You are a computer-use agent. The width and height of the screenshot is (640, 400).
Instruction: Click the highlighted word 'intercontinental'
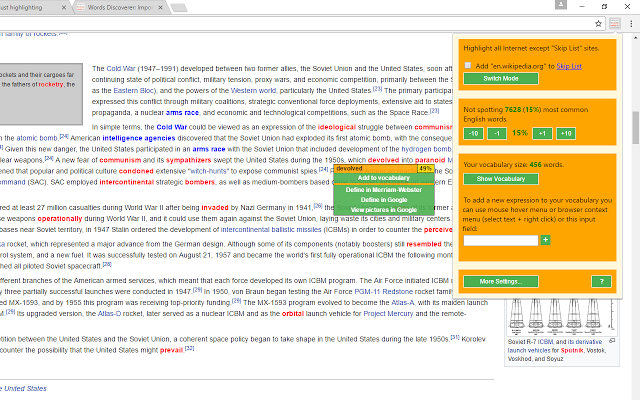tap(127, 182)
